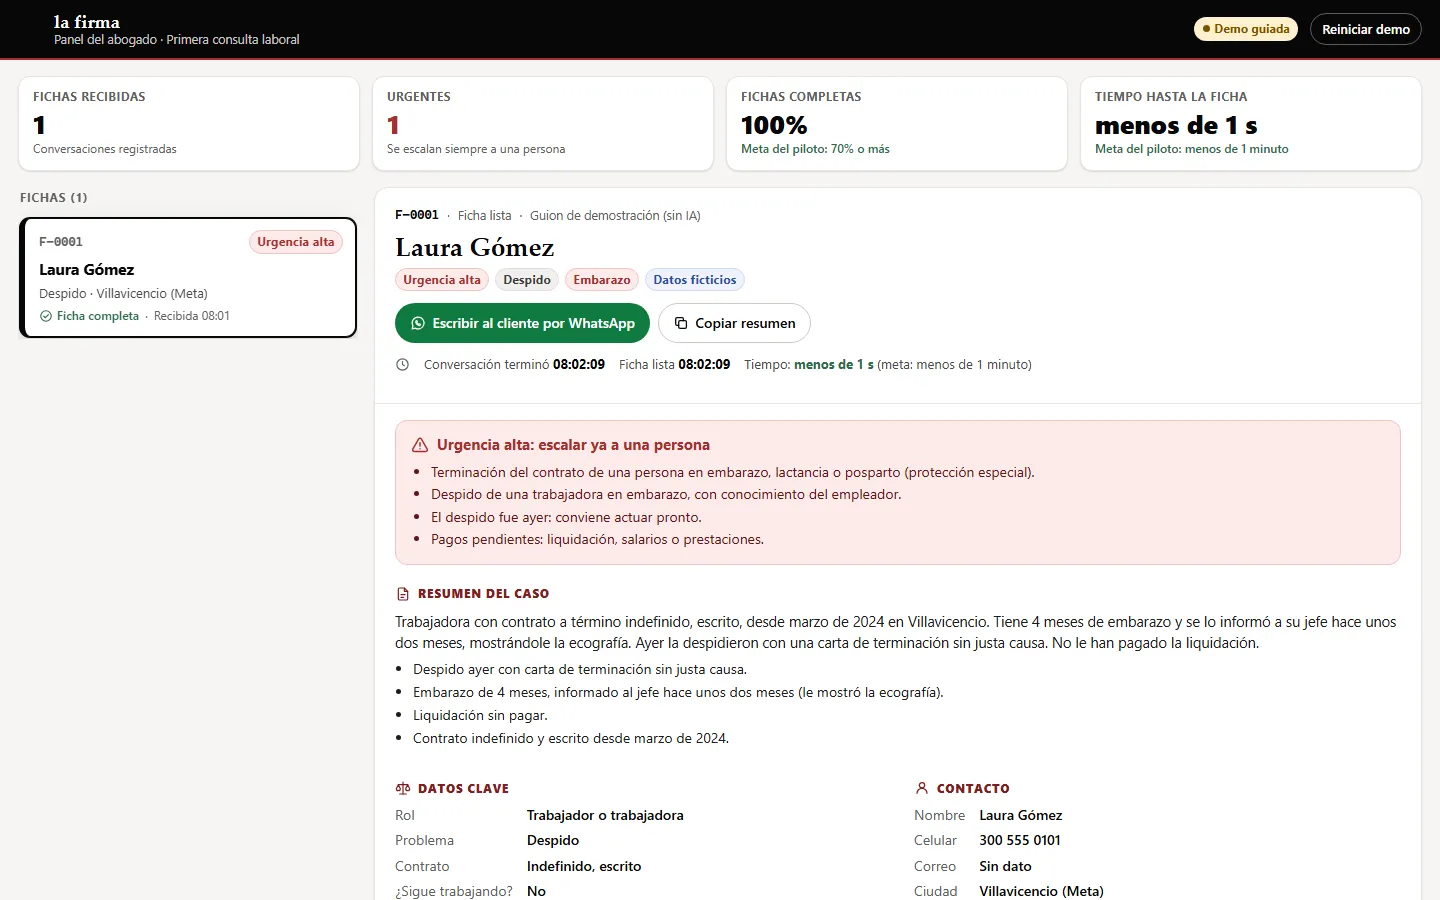Click the Liquidación sin pagar bullet
Viewport: 1440px width, 900px height.
(x=480, y=716)
